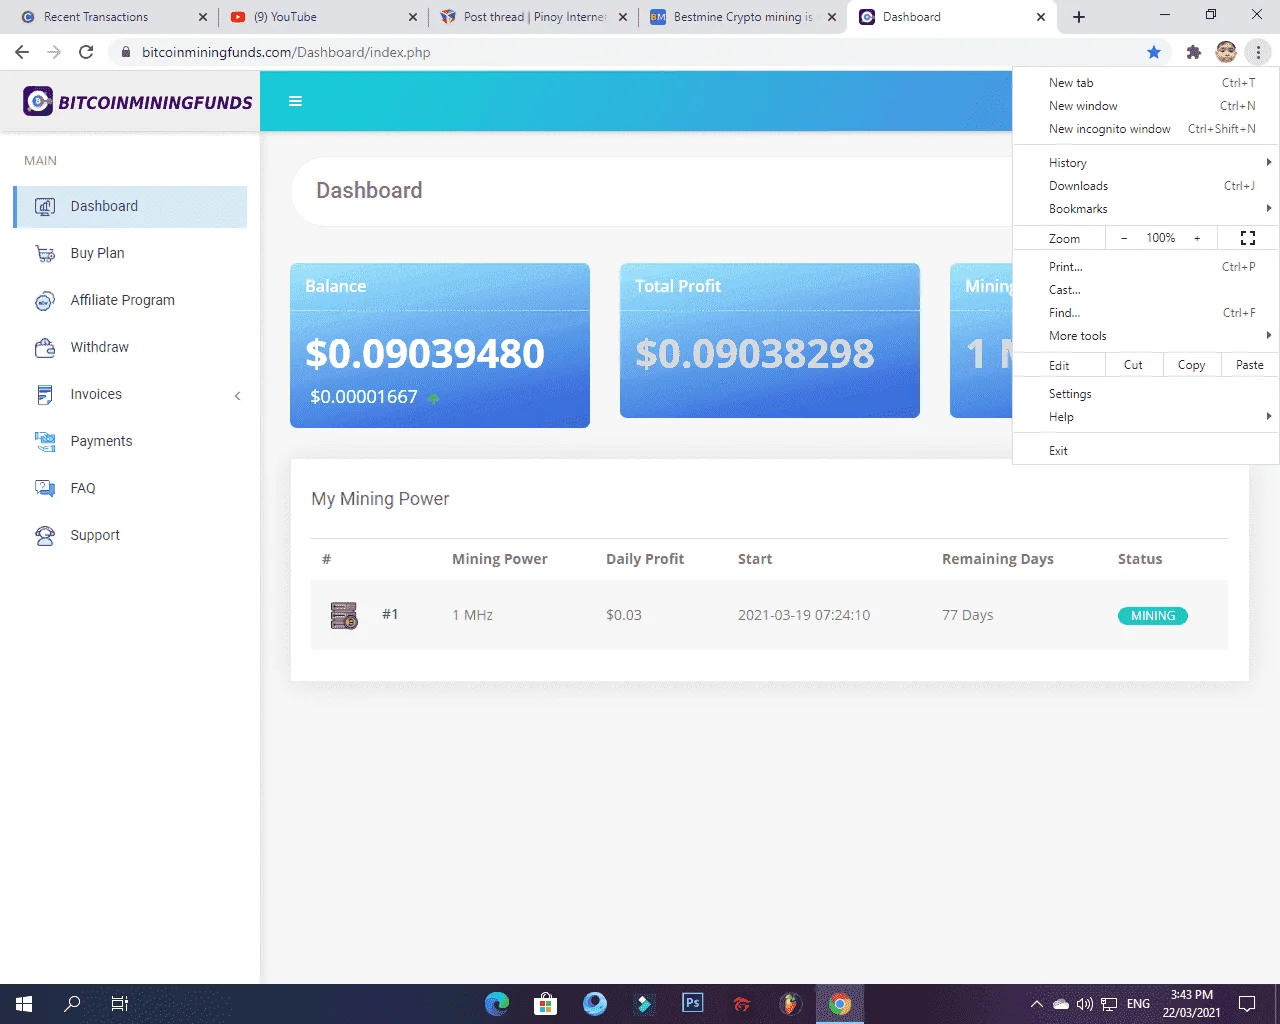
Task: Click the Invoices icon in sidebar
Action: [x=45, y=394]
